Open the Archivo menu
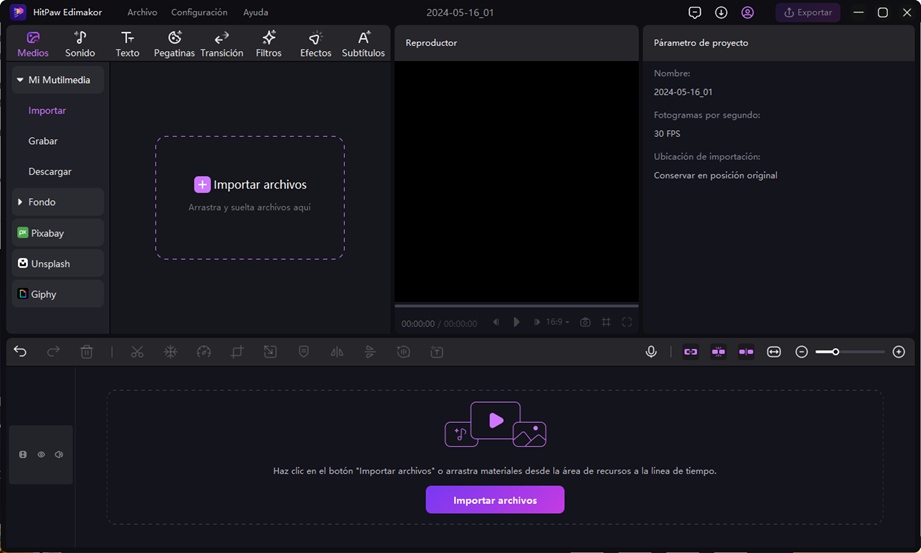Viewport: 921px width, 553px height. point(142,13)
